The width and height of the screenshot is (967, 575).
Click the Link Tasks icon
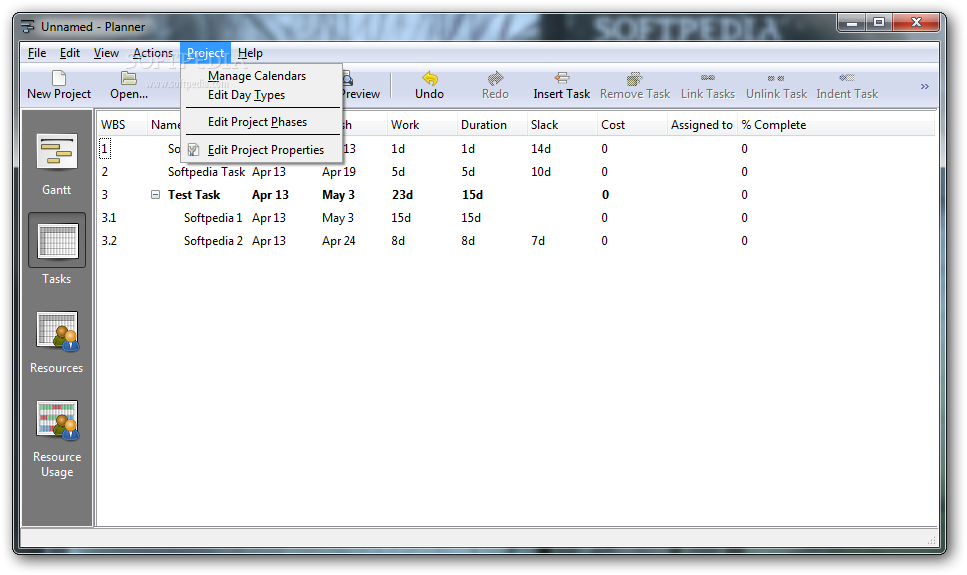pos(707,78)
